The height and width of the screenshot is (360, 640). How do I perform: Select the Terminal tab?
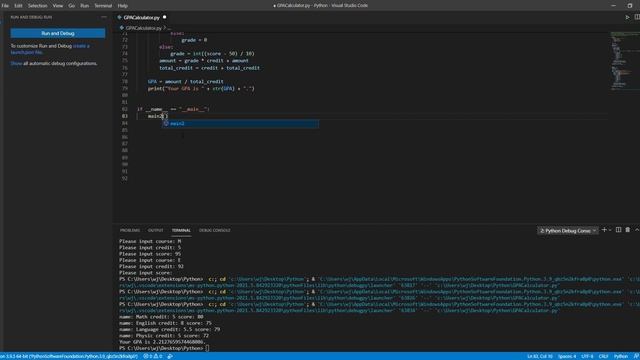[181, 230]
